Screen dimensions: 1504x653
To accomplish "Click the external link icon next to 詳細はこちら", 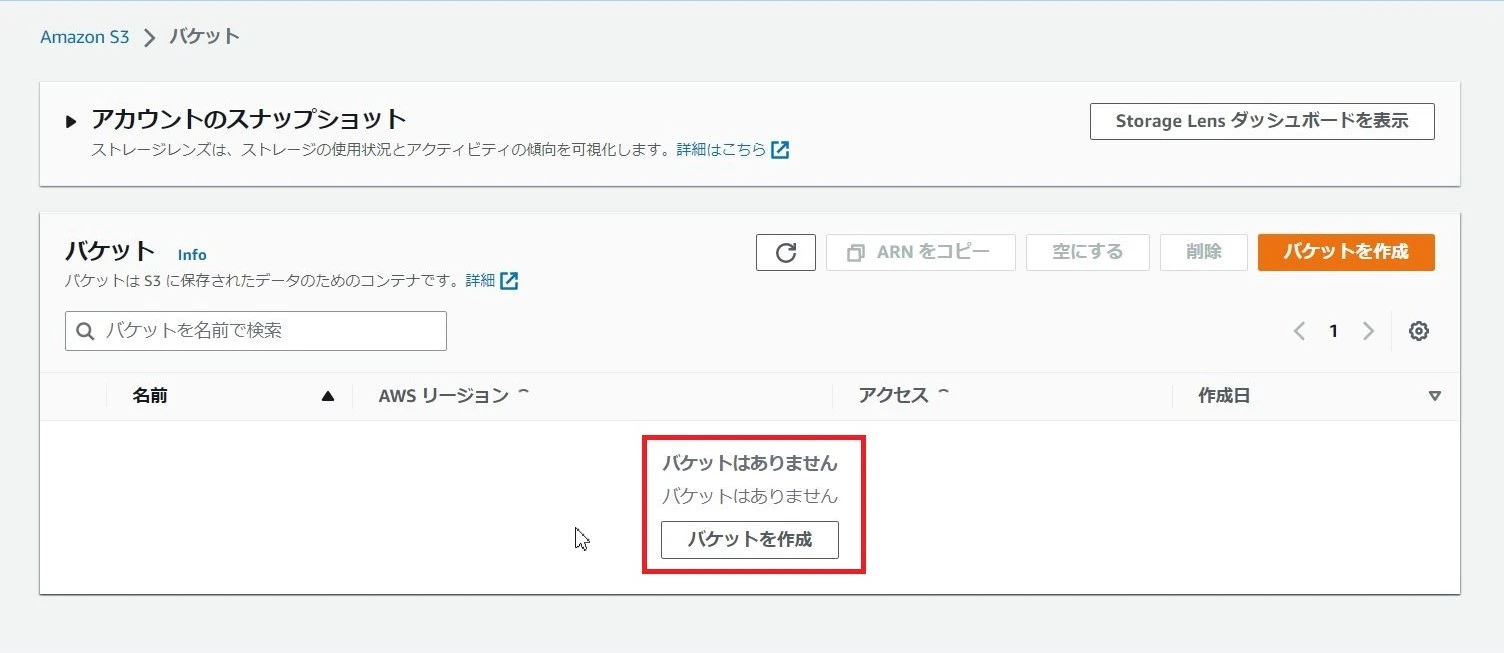I will coord(780,150).
